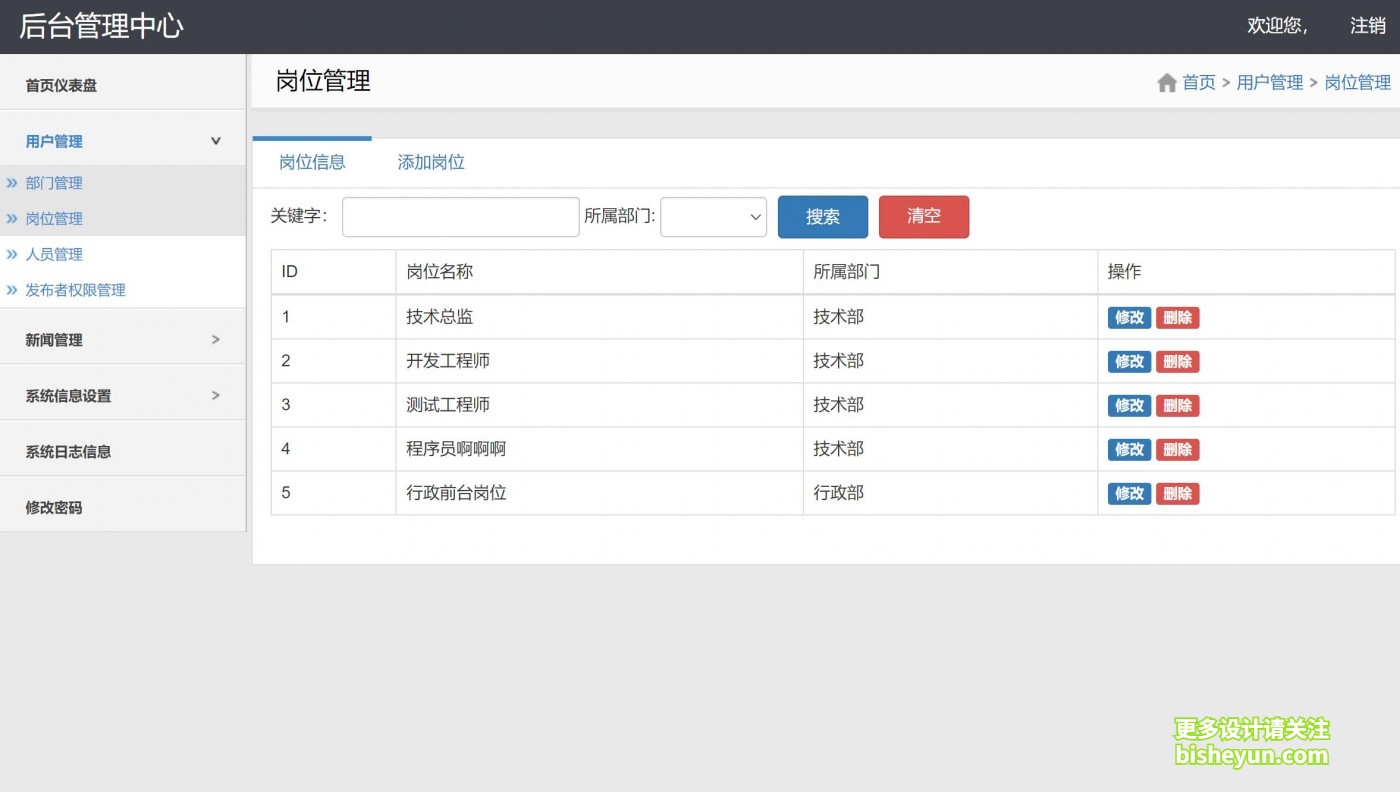The height and width of the screenshot is (792, 1400).
Task: Click the home icon in the breadcrumb
Action: (x=1166, y=83)
